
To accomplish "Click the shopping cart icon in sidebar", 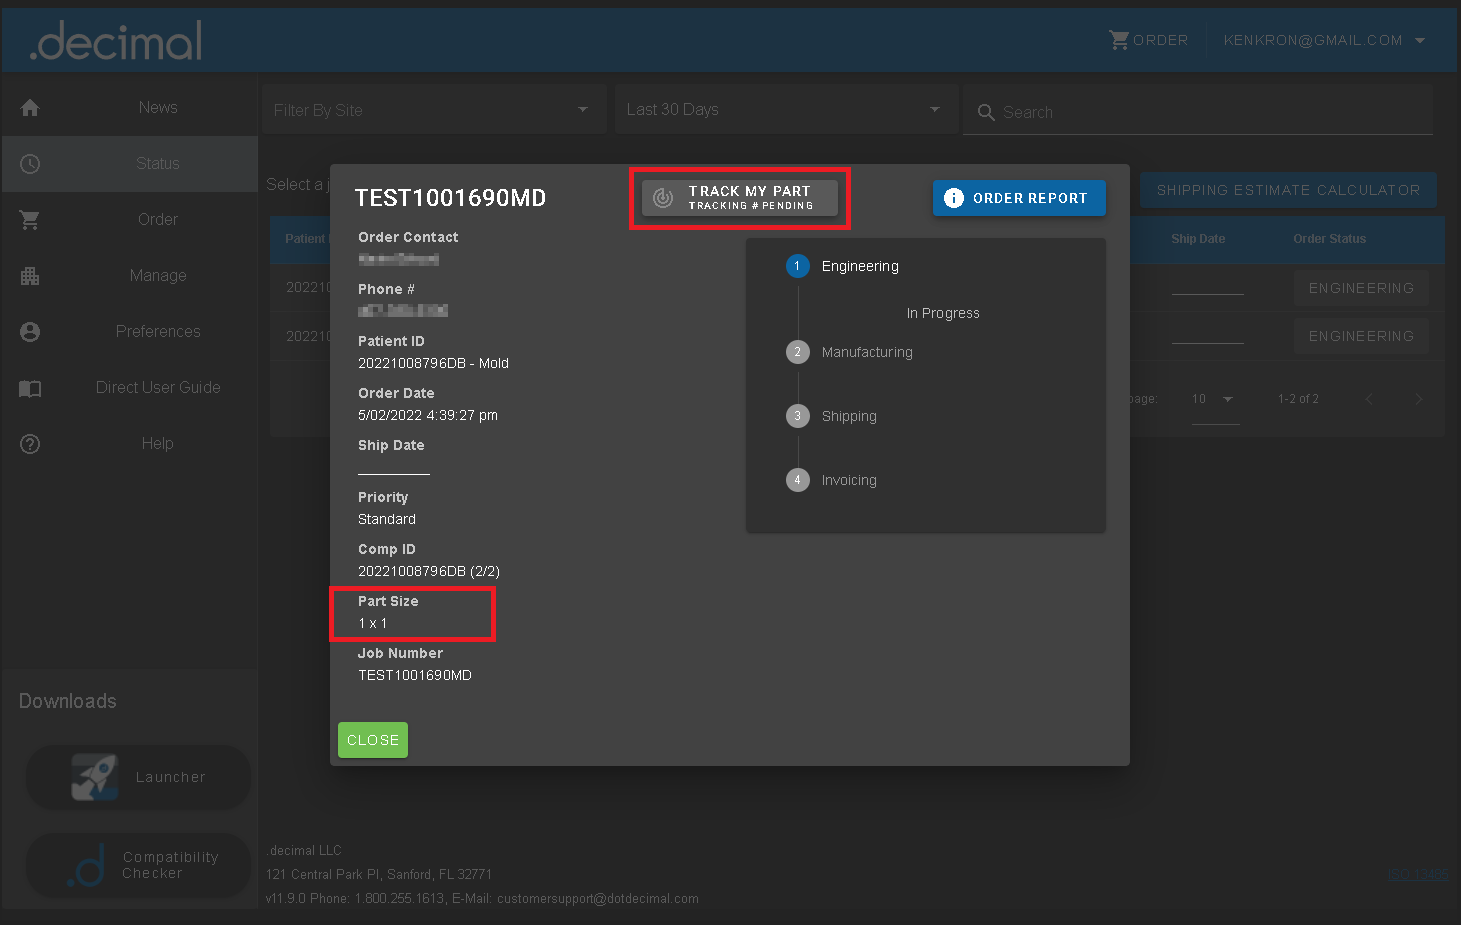I will tap(30, 220).
